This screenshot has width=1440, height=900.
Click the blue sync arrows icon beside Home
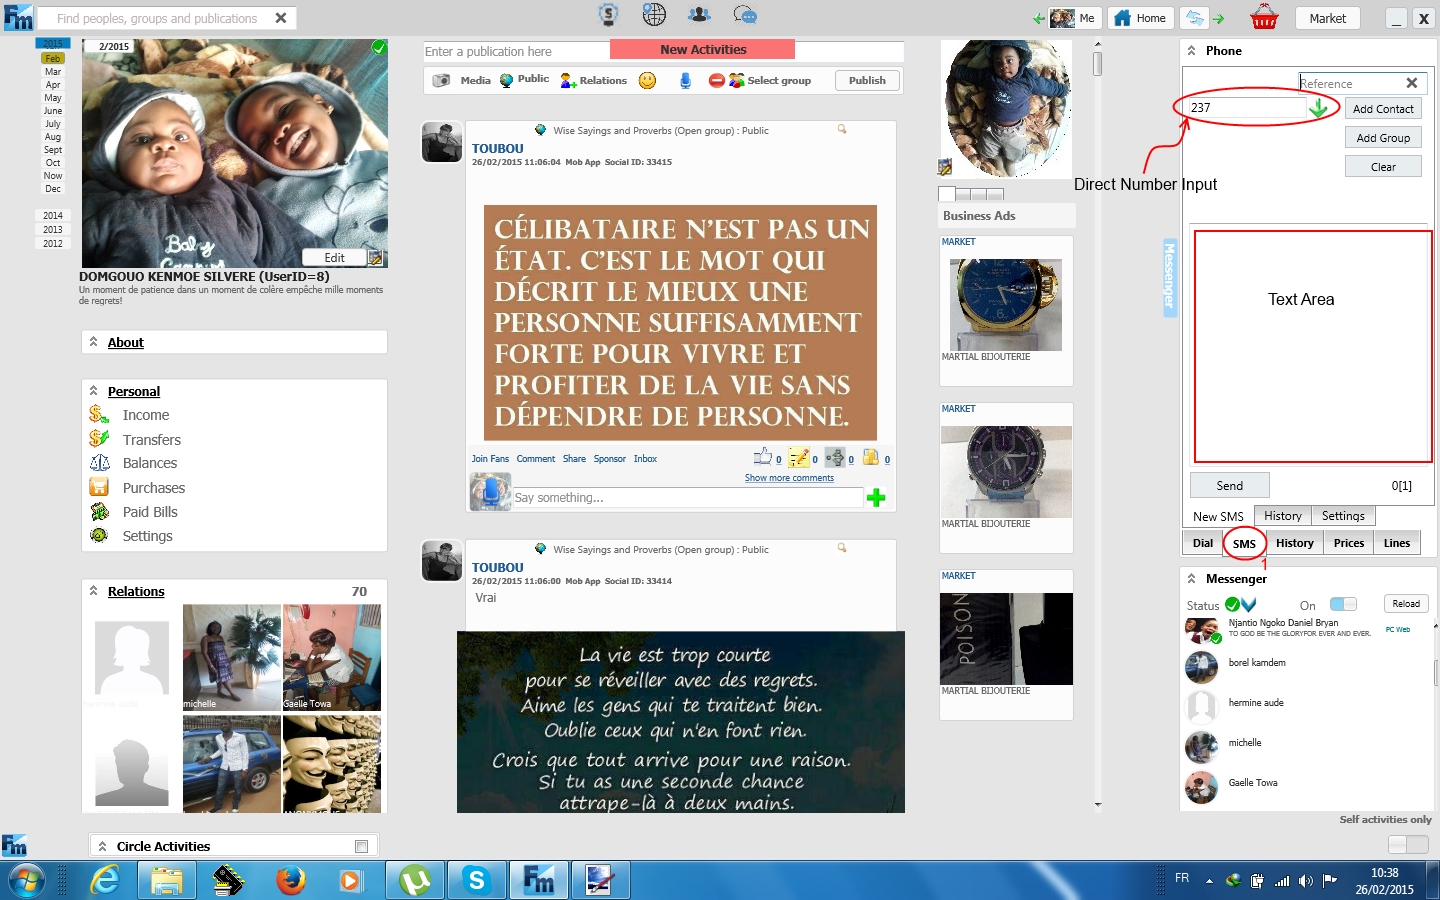[x=1194, y=18]
